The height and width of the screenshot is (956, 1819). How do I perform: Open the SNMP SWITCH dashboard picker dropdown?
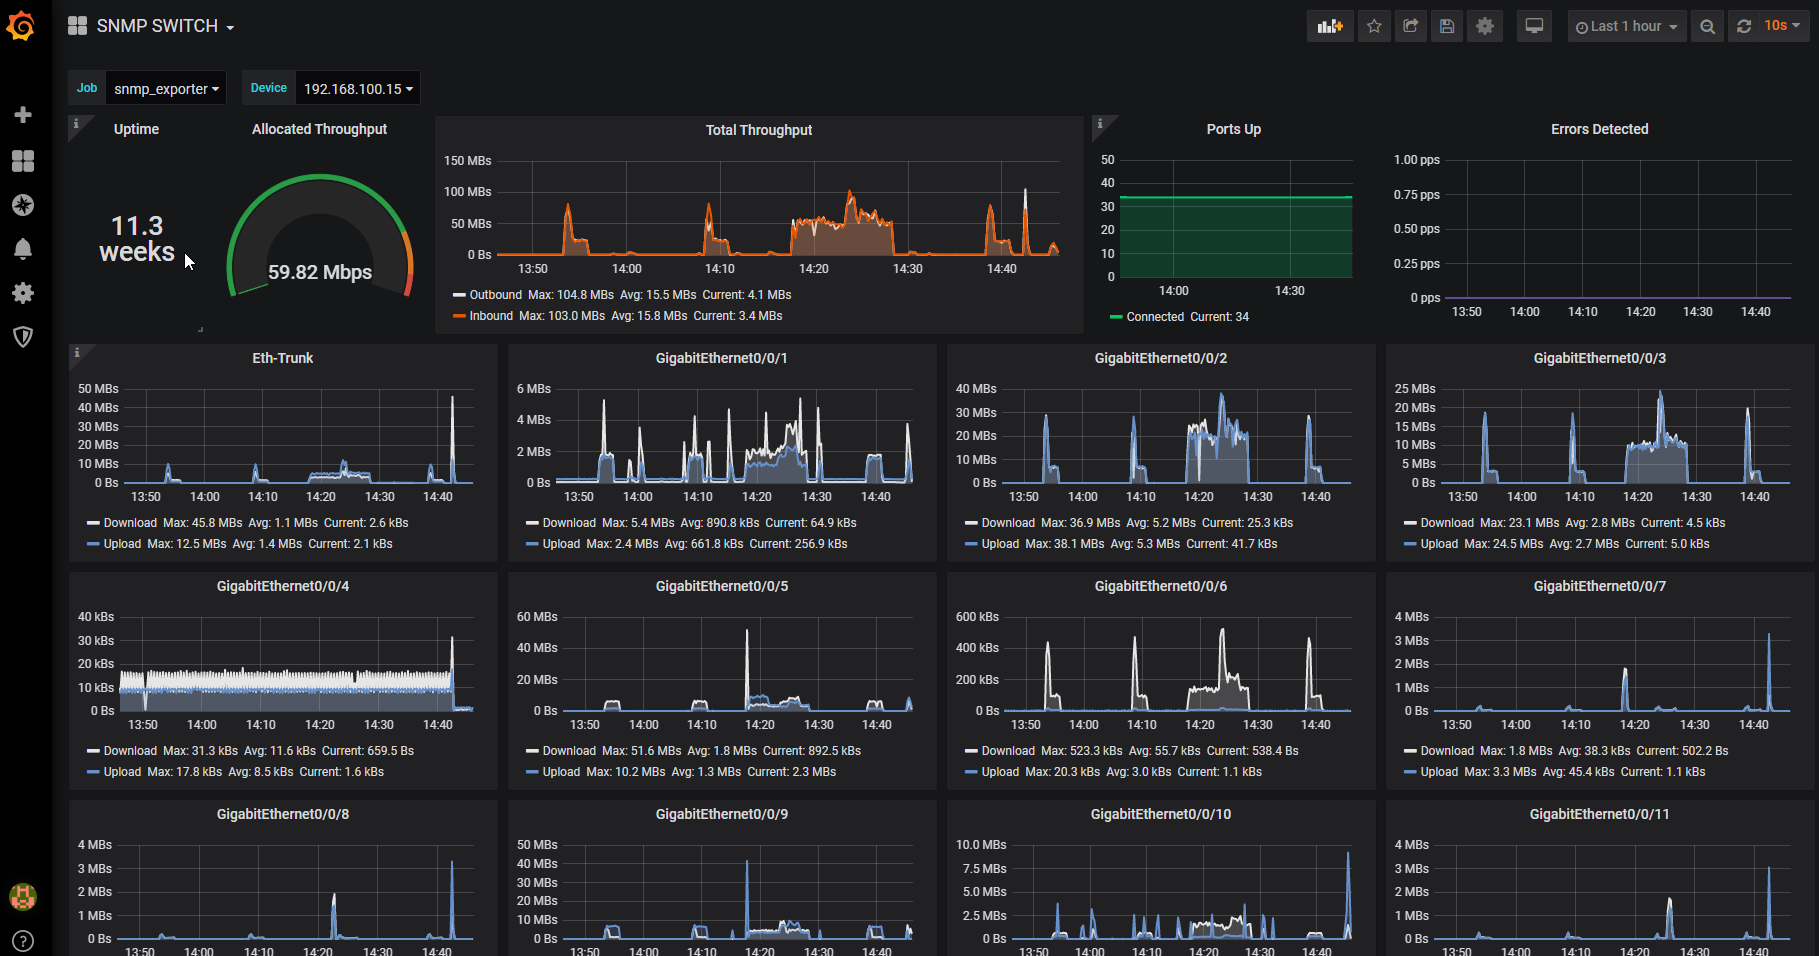165,26
